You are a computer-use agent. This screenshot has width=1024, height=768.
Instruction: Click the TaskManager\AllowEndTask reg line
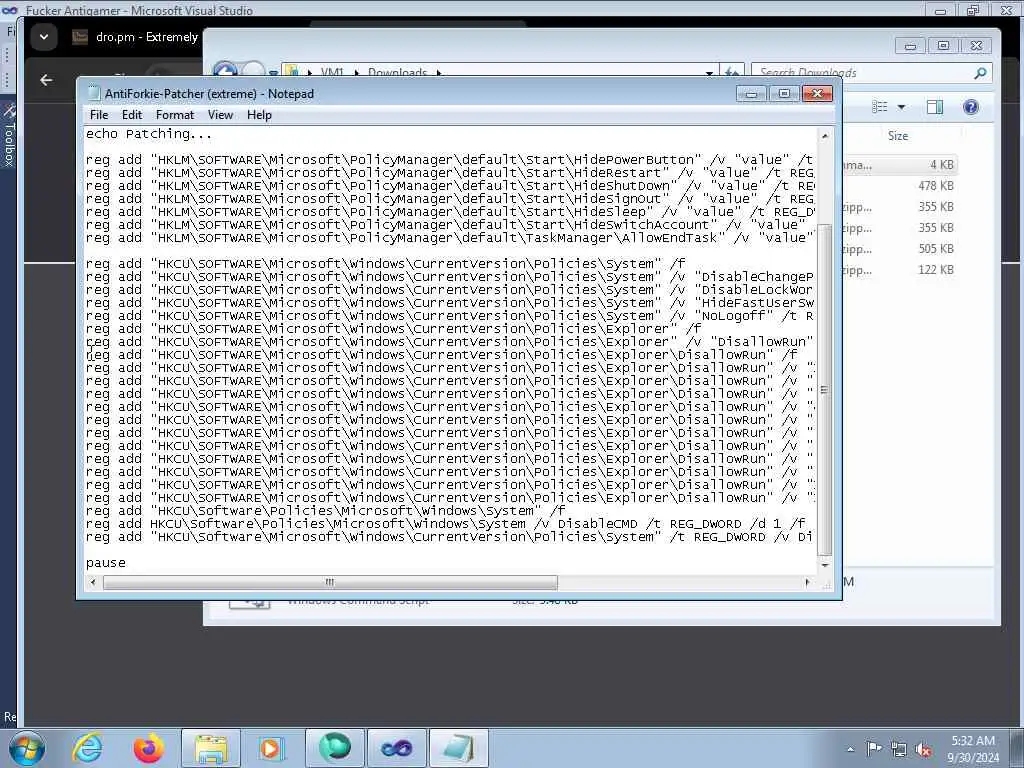pos(449,238)
